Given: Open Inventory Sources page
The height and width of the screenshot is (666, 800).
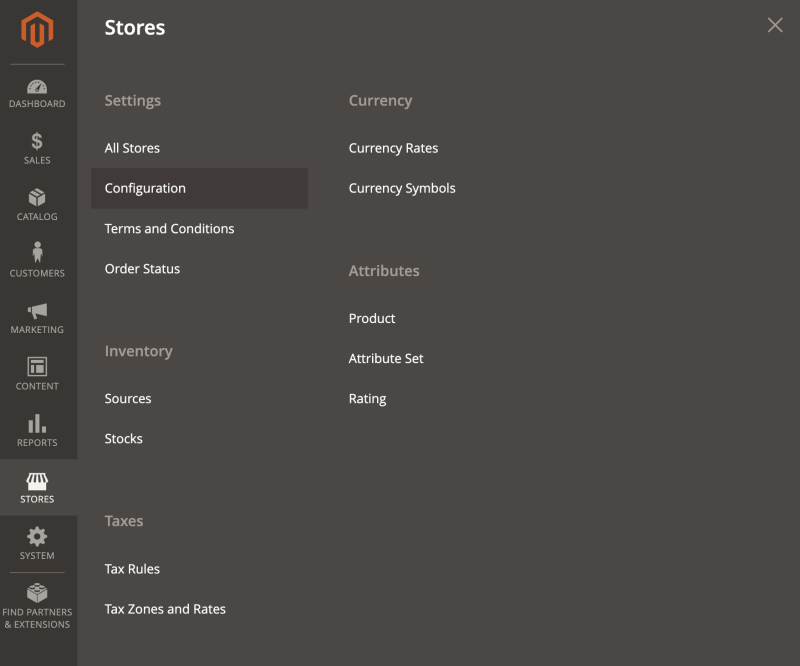Looking at the screenshot, I should 128,399.
